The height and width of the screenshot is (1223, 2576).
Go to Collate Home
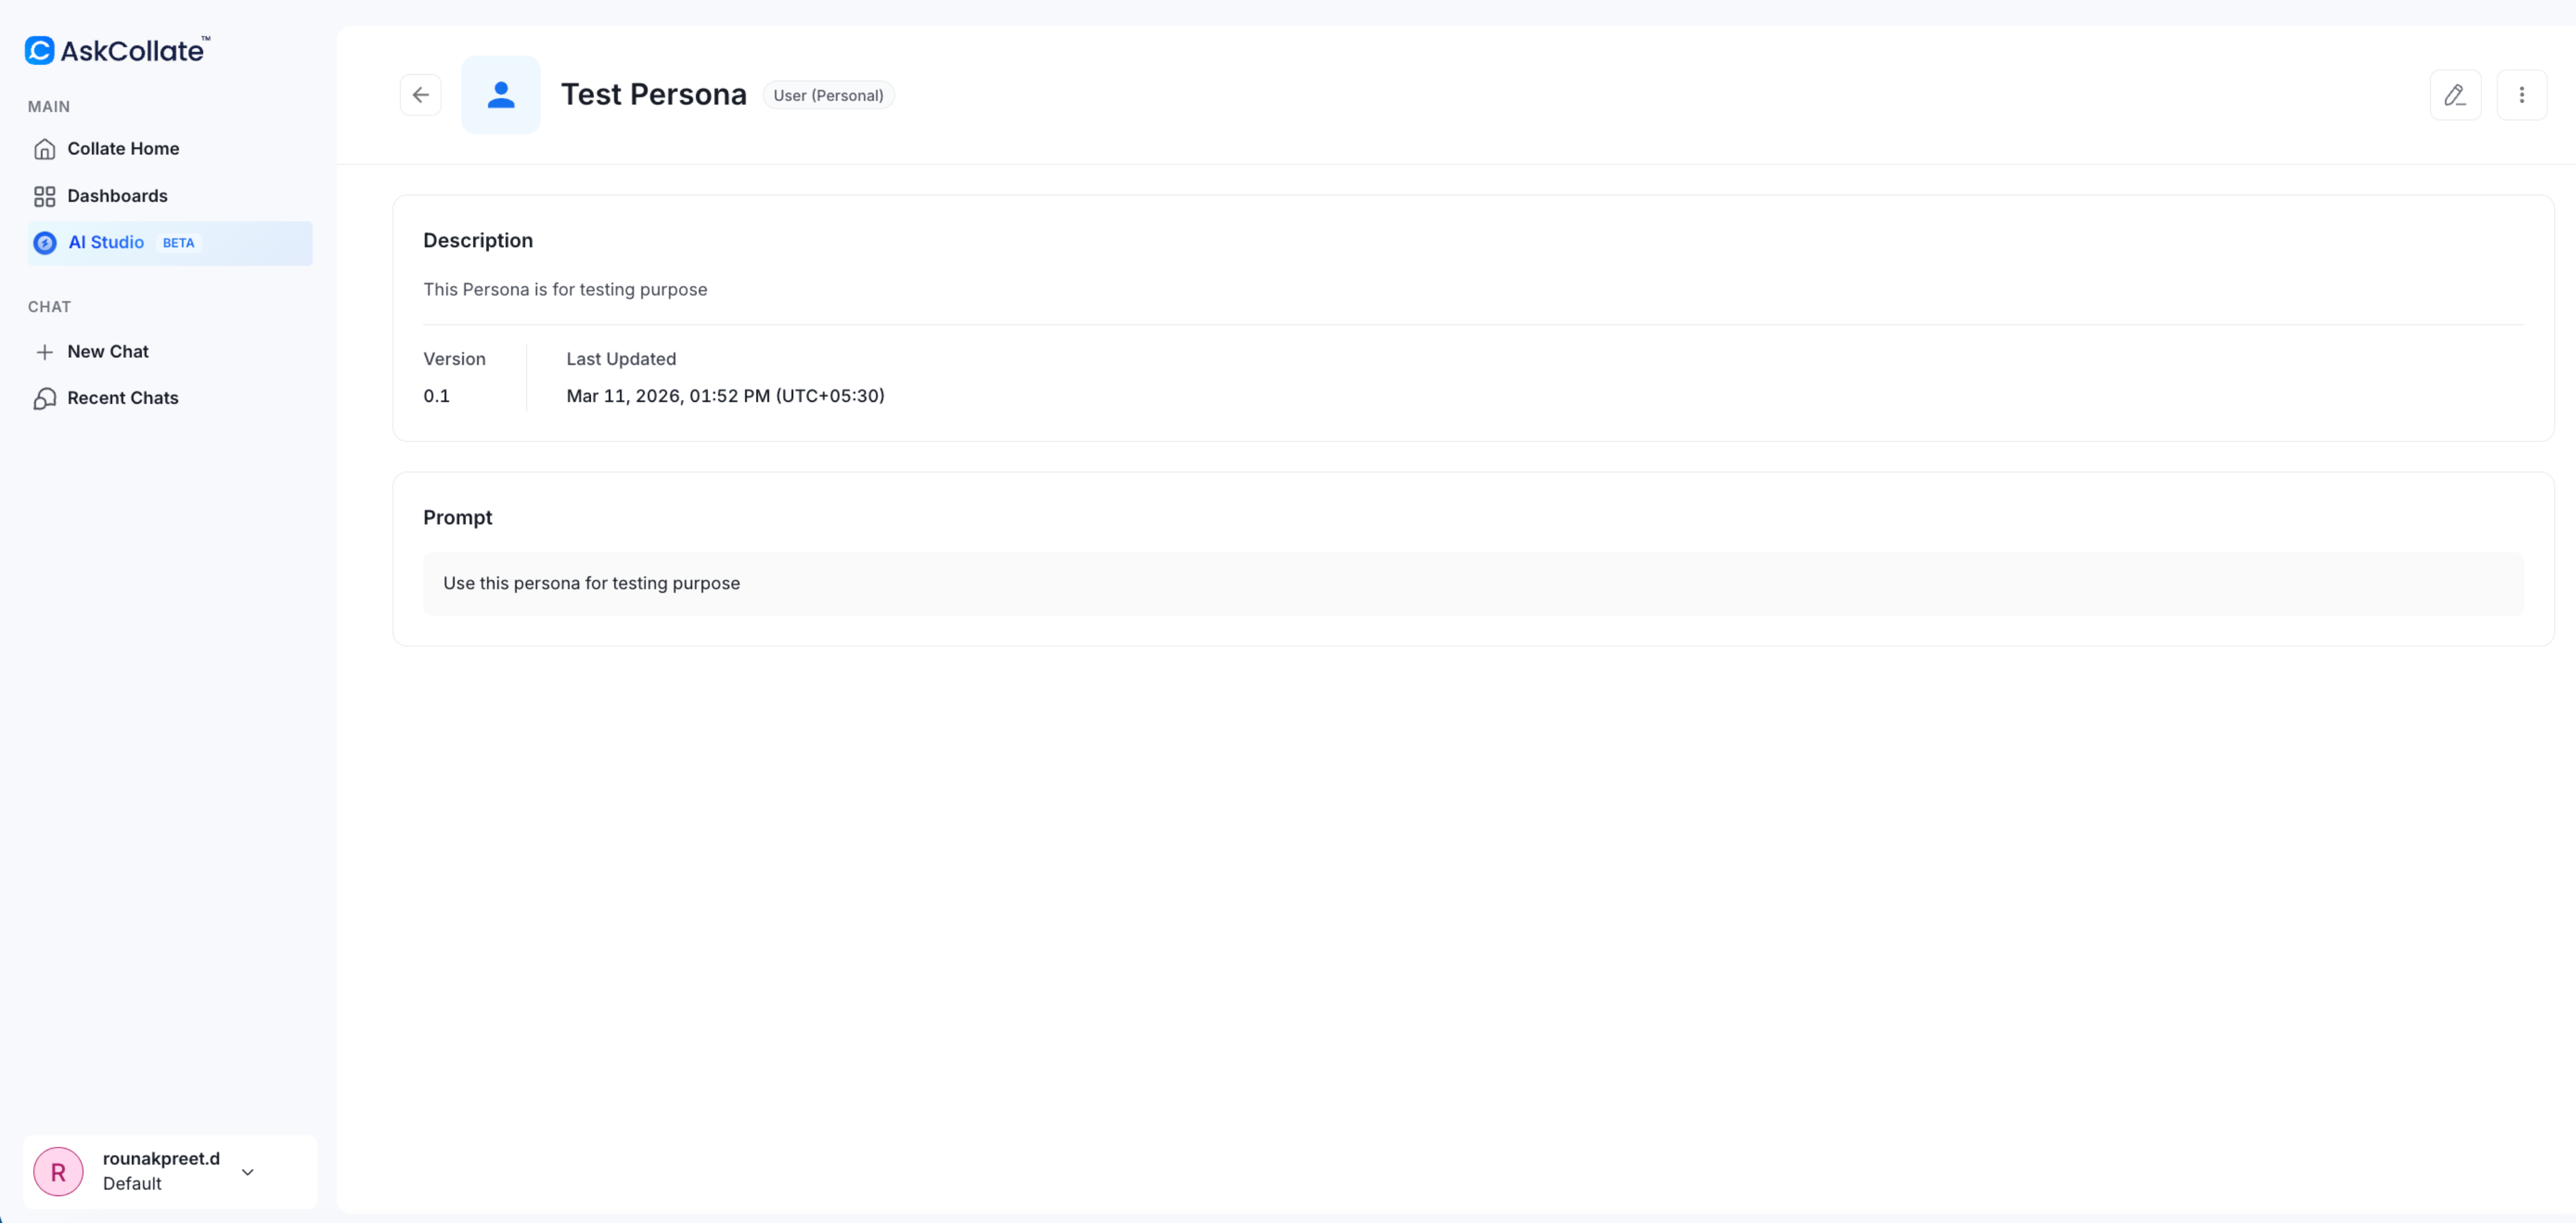[123, 149]
